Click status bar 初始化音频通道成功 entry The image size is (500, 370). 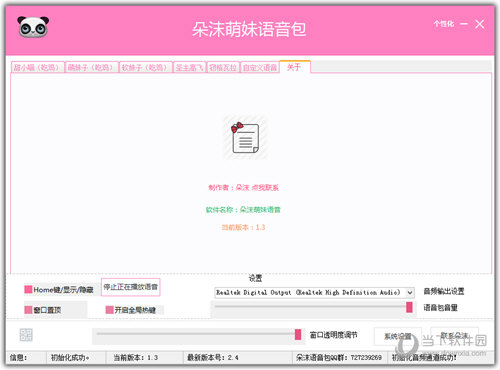pos(441,358)
